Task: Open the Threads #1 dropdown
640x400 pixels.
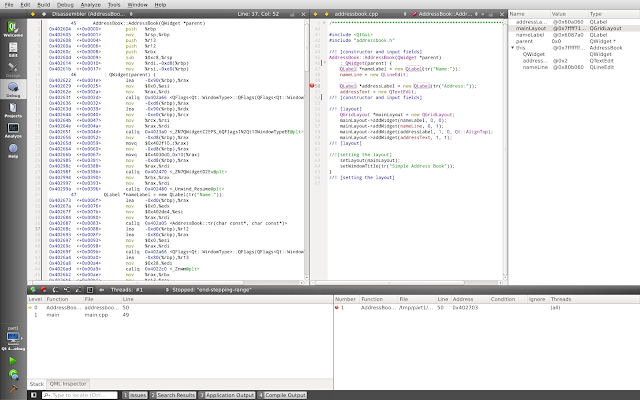Action: pos(139,290)
